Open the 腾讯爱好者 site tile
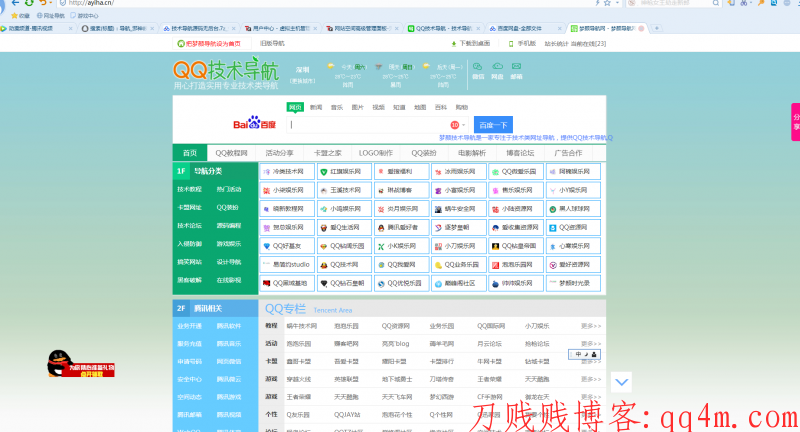 point(402,227)
